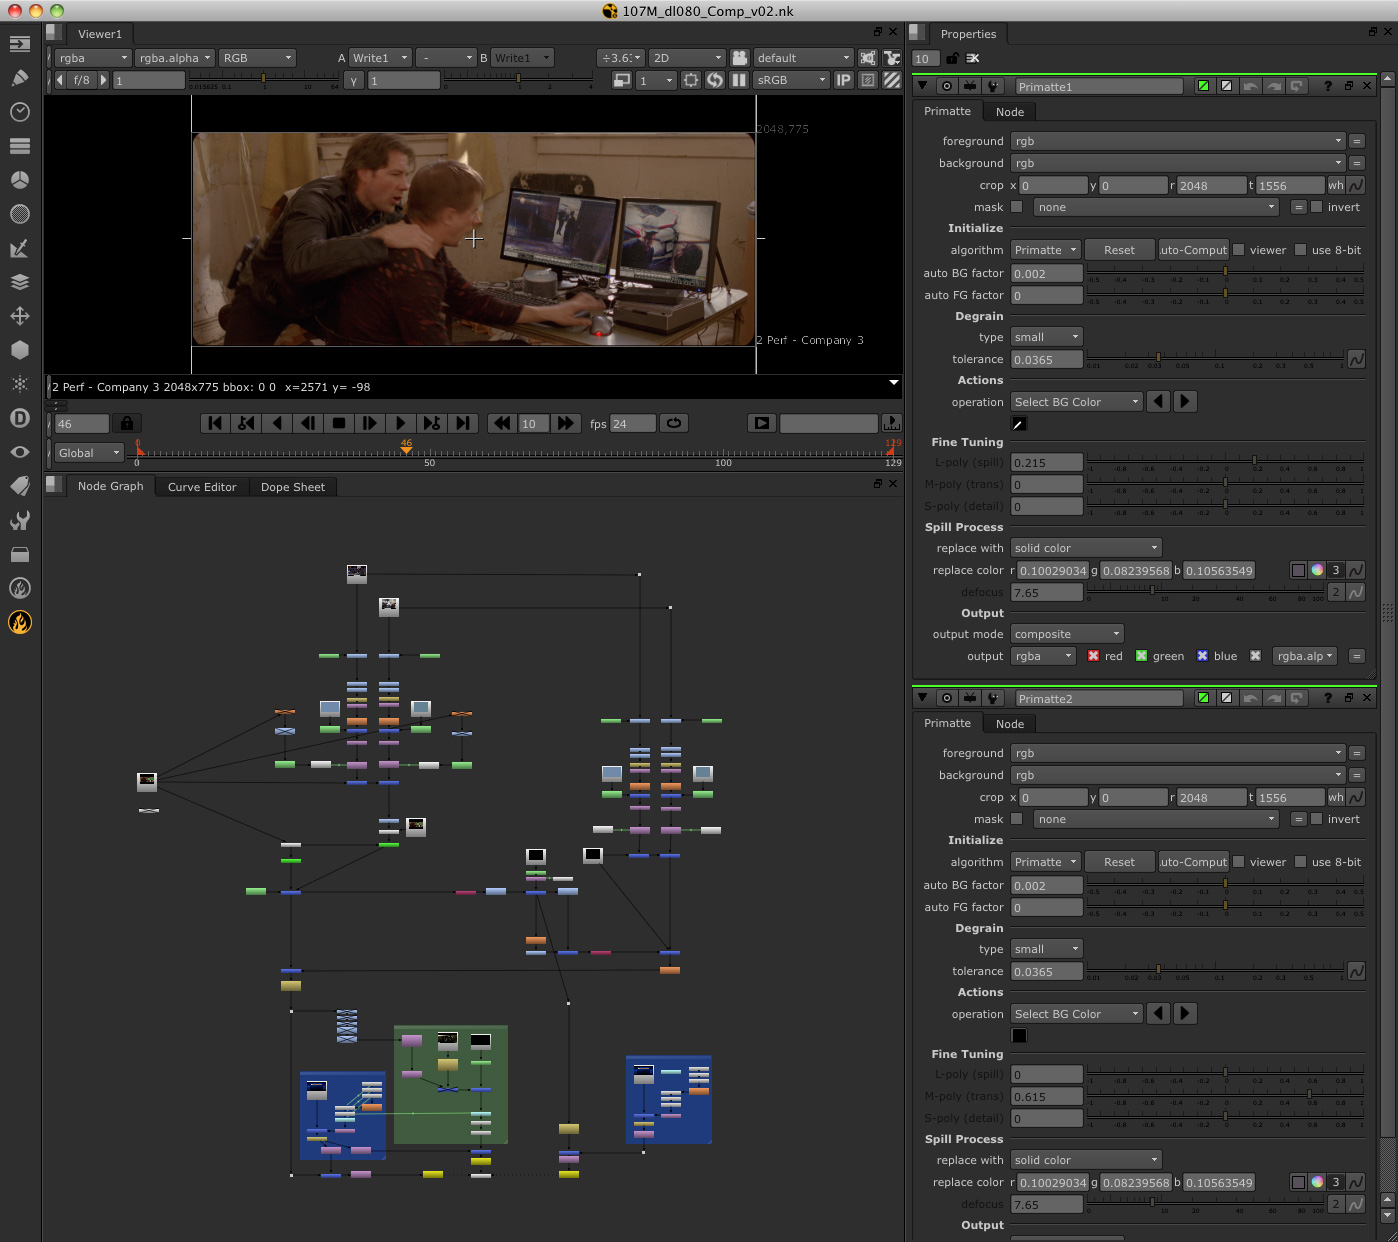The height and width of the screenshot is (1242, 1398).
Task: Stop playback in viewer controls
Action: pos(339,423)
